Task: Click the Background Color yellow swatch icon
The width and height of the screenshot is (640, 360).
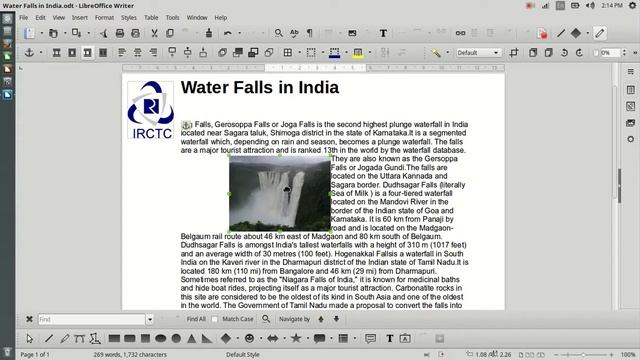Action: click(x=358, y=53)
